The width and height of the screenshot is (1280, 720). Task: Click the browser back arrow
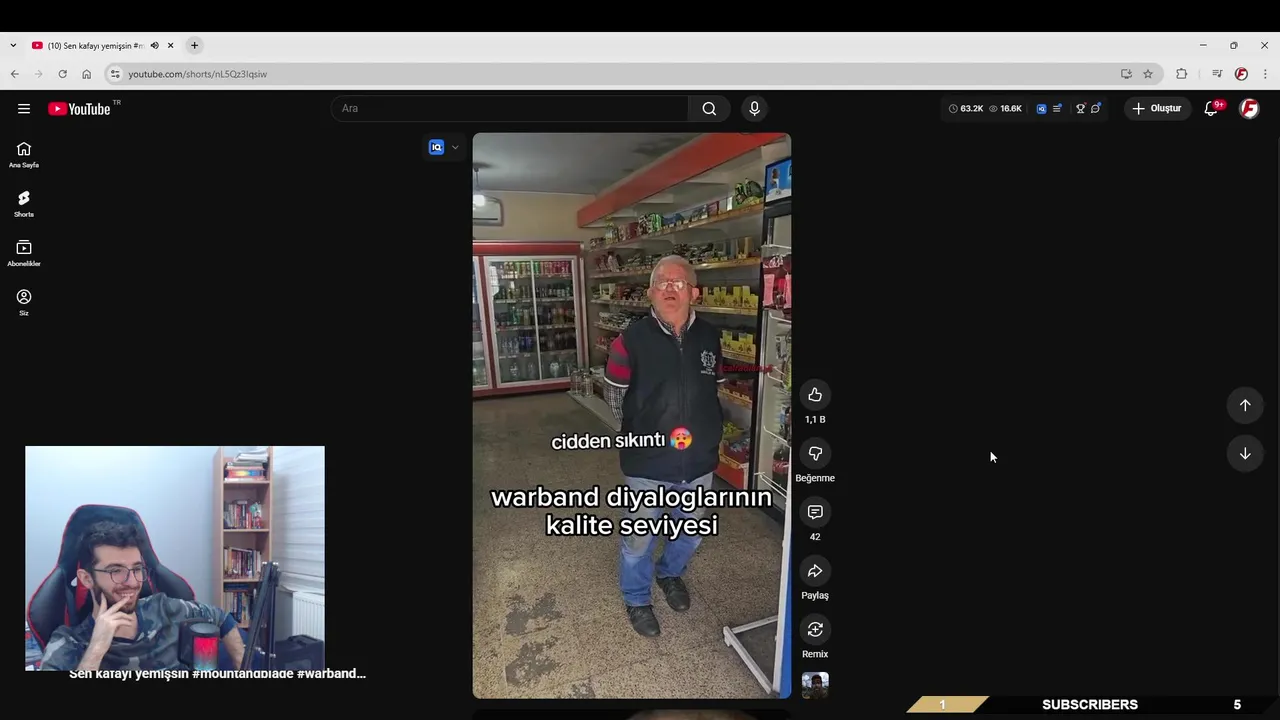click(x=14, y=74)
